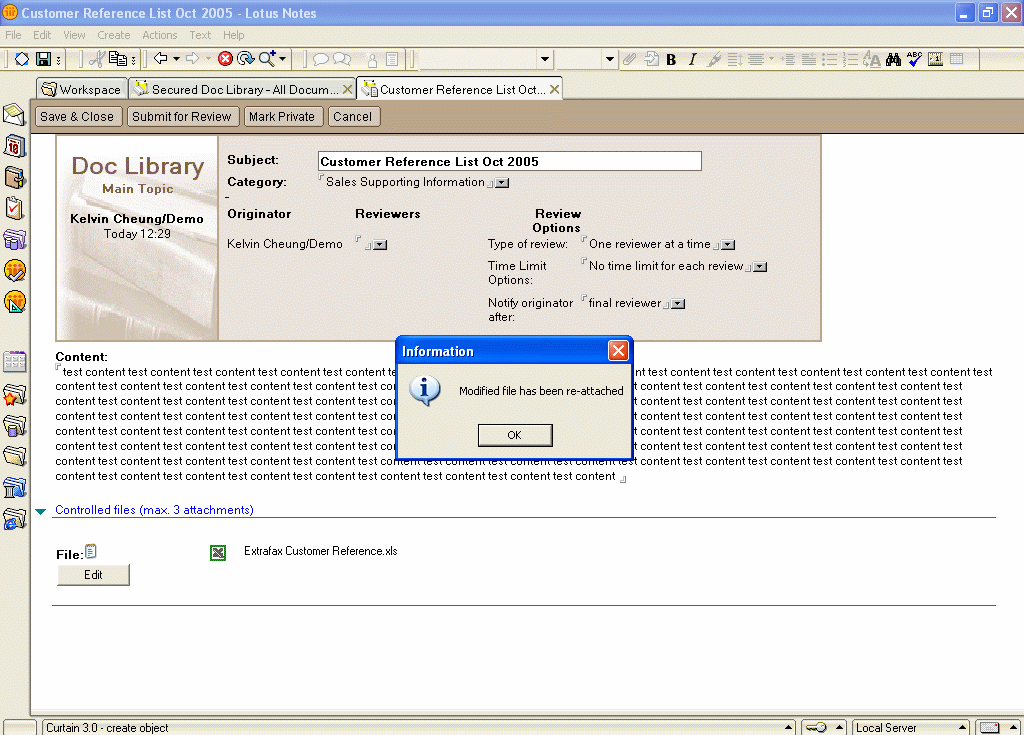Click the Submit for Review button

[181, 117]
